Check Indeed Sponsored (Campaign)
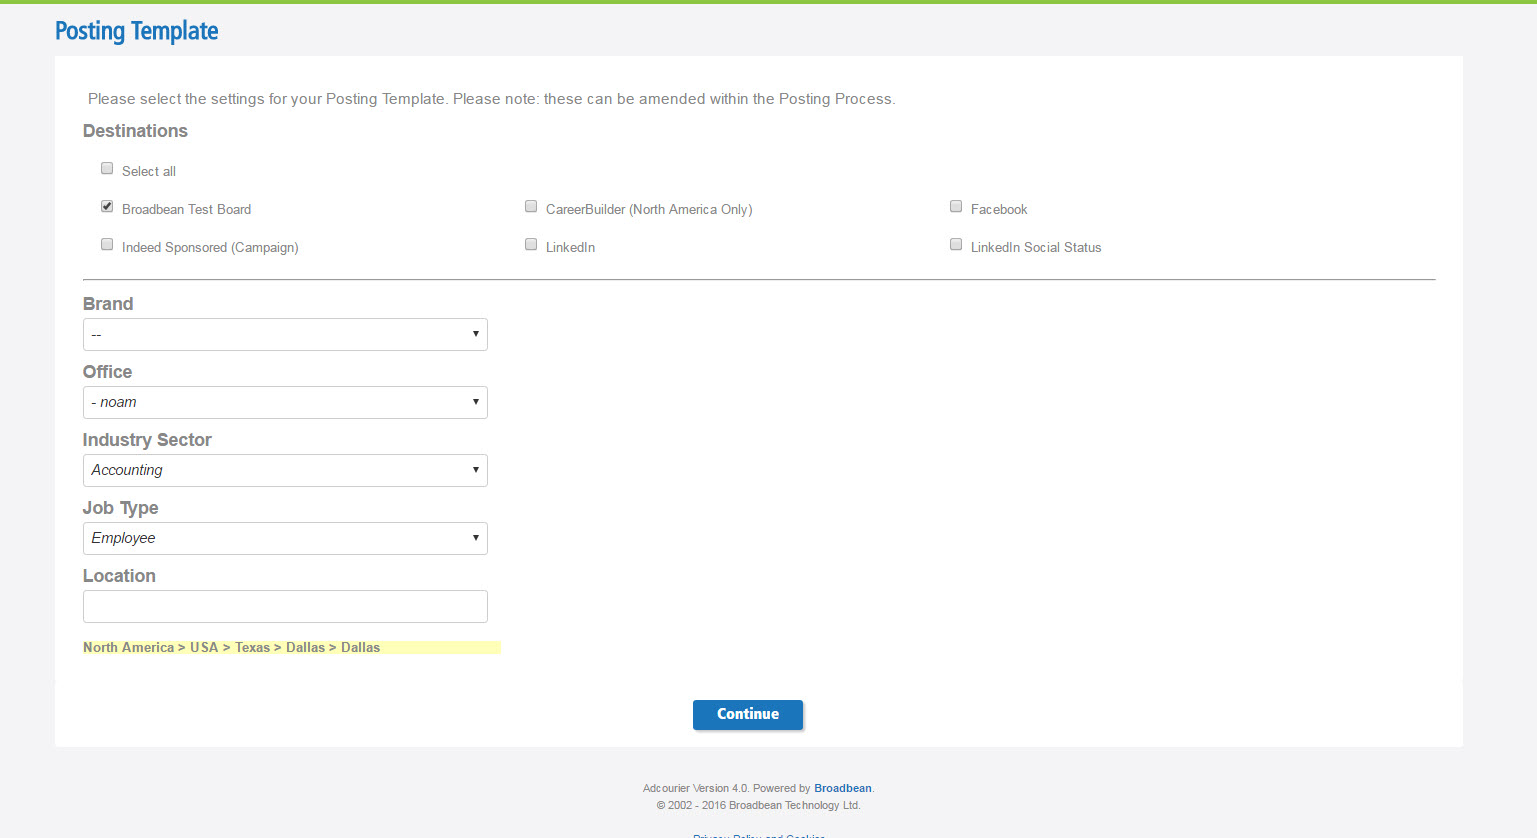Image resolution: width=1537 pixels, height=838 pixels. (x=107, y=244)
